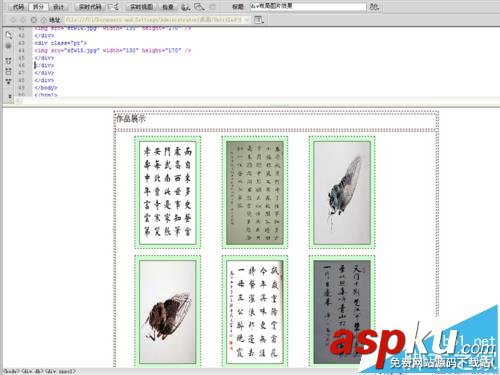Click the home icon beside 地址
Viewport: 500px width, 375px height.
[43, 20]
